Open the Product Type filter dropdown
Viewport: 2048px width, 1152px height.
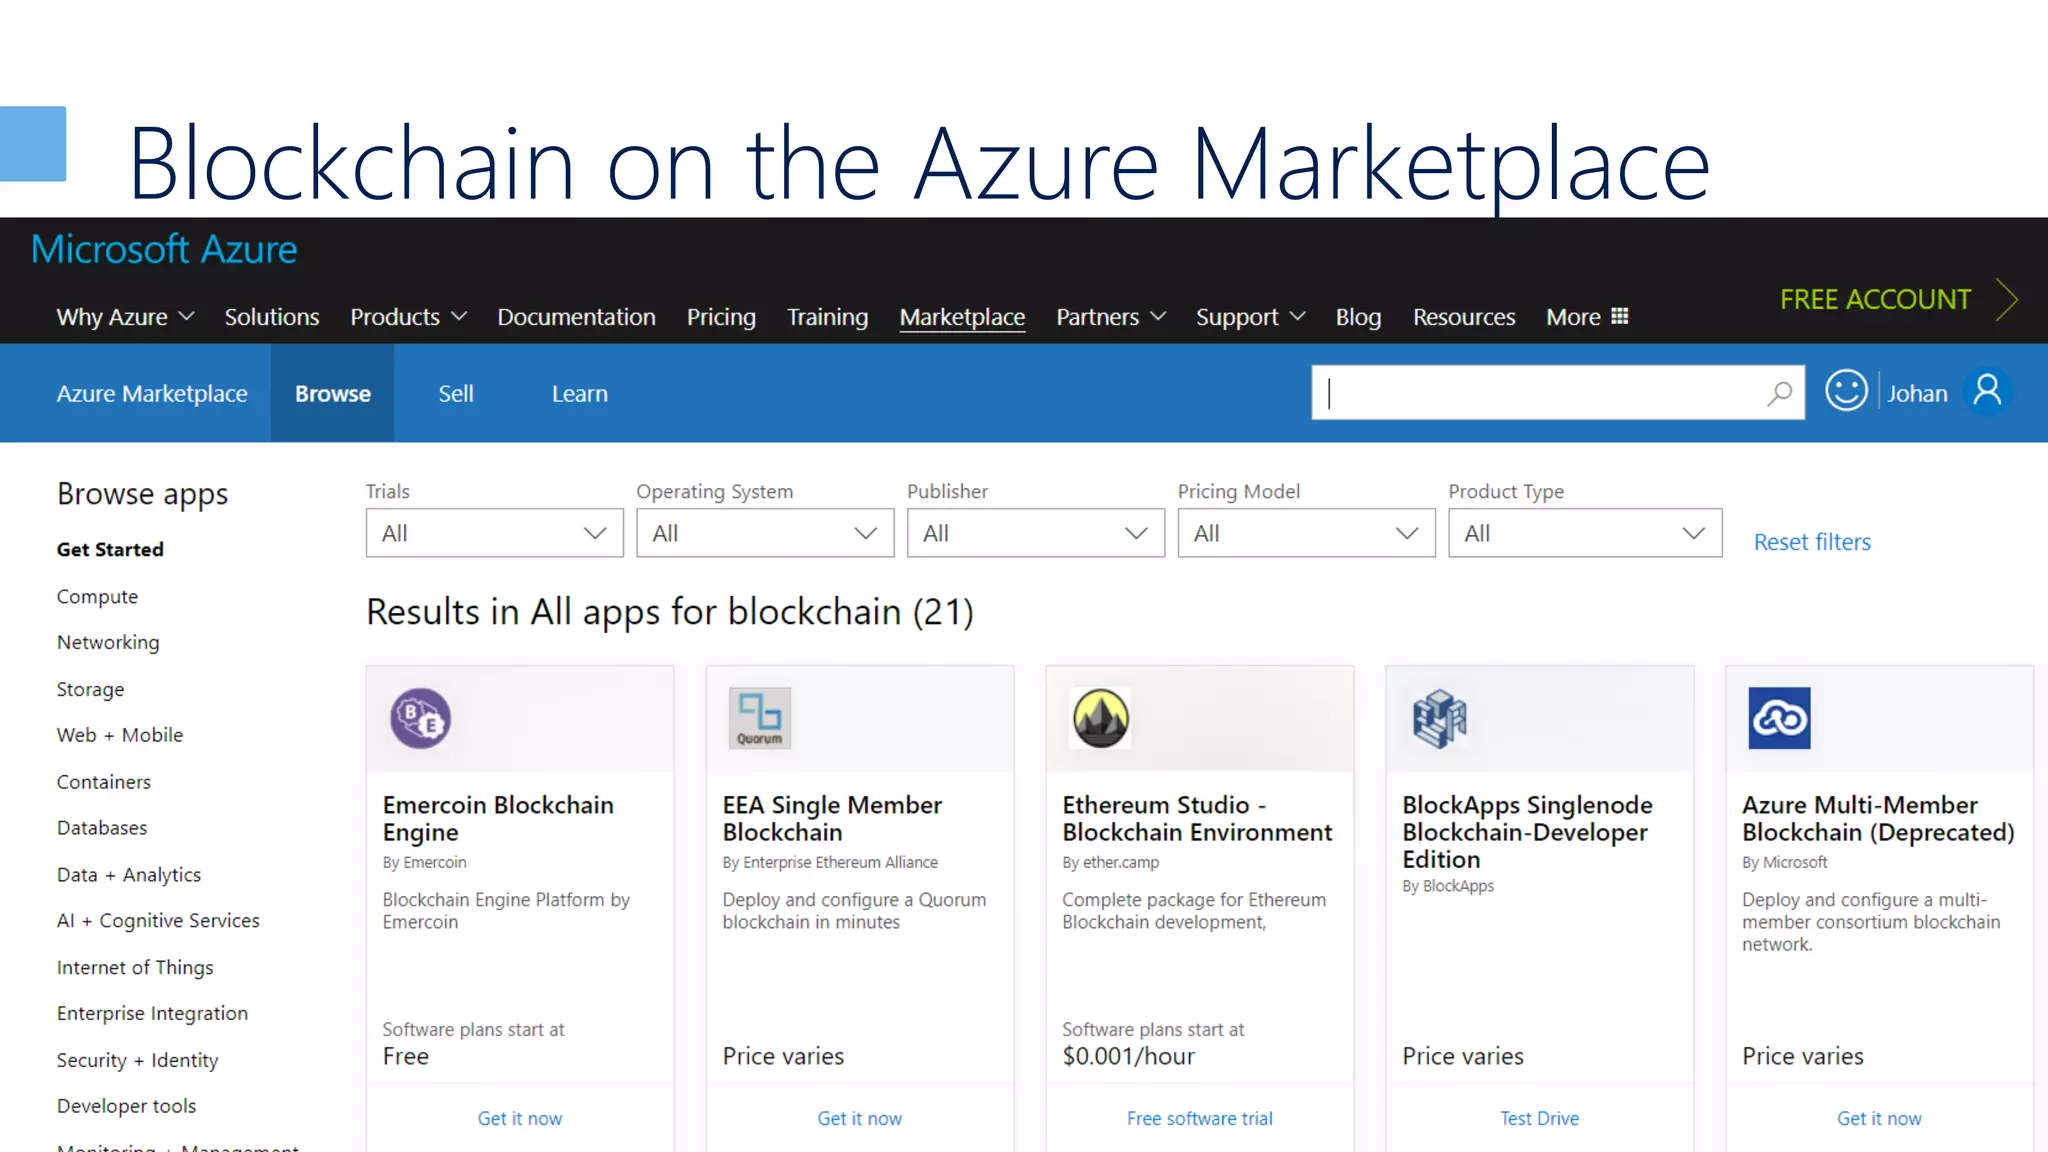[x=1585, y=533]
